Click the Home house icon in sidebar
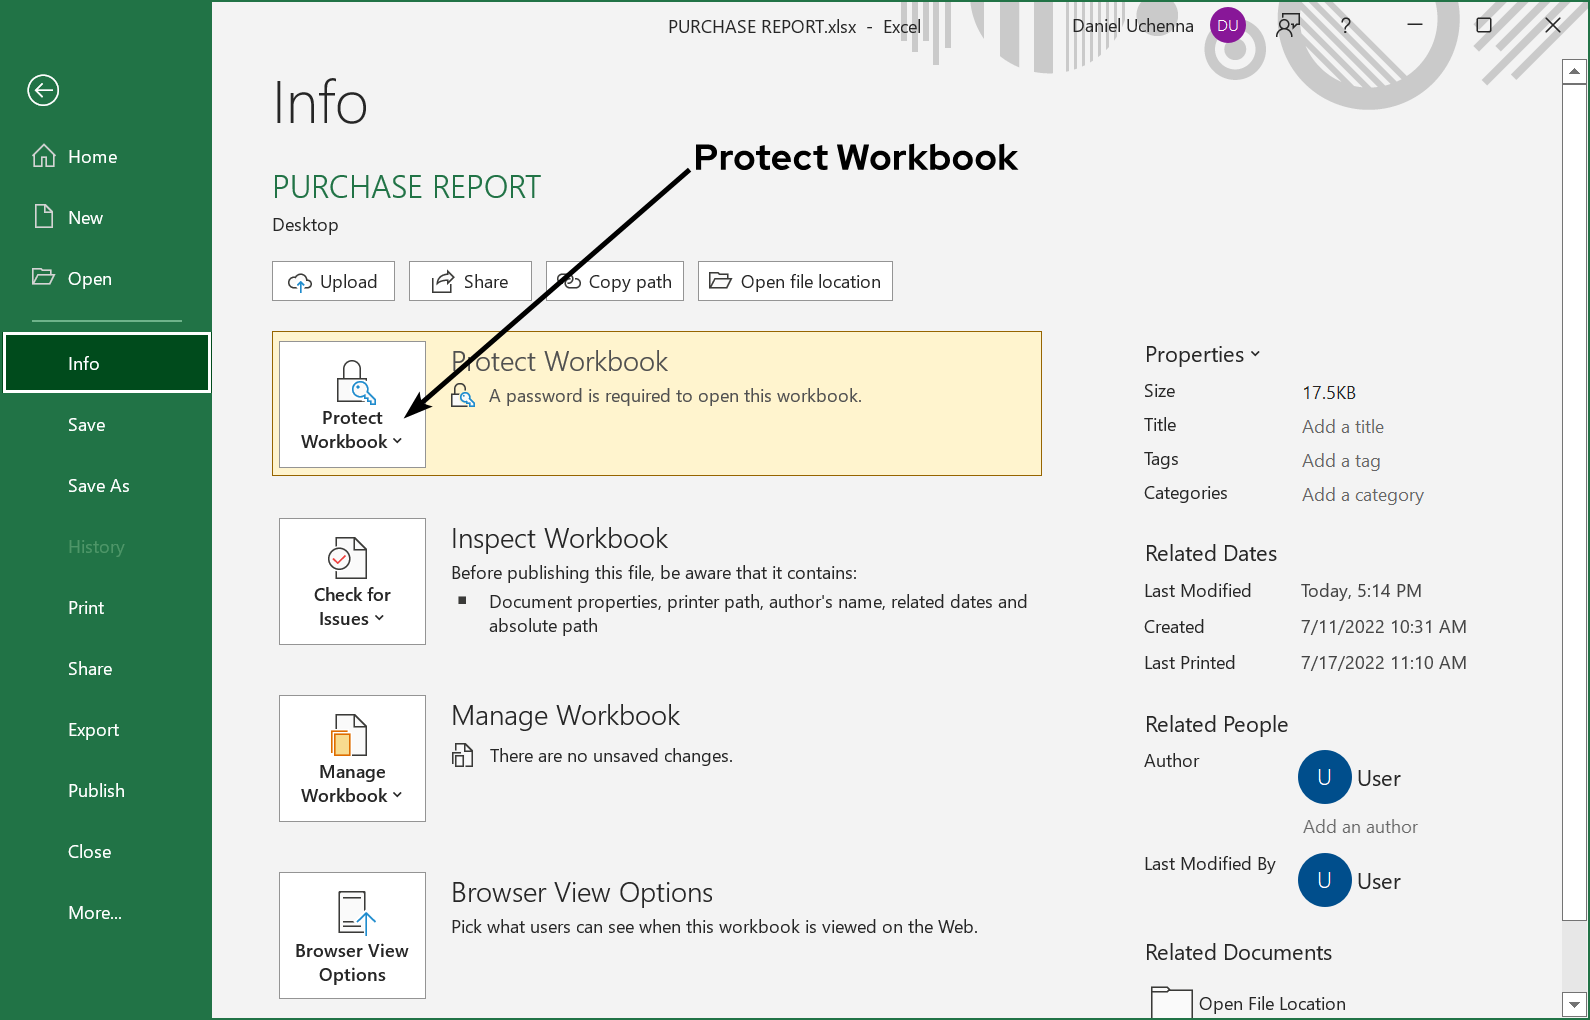This screenshot has height=1020, width=1590. 44,155
